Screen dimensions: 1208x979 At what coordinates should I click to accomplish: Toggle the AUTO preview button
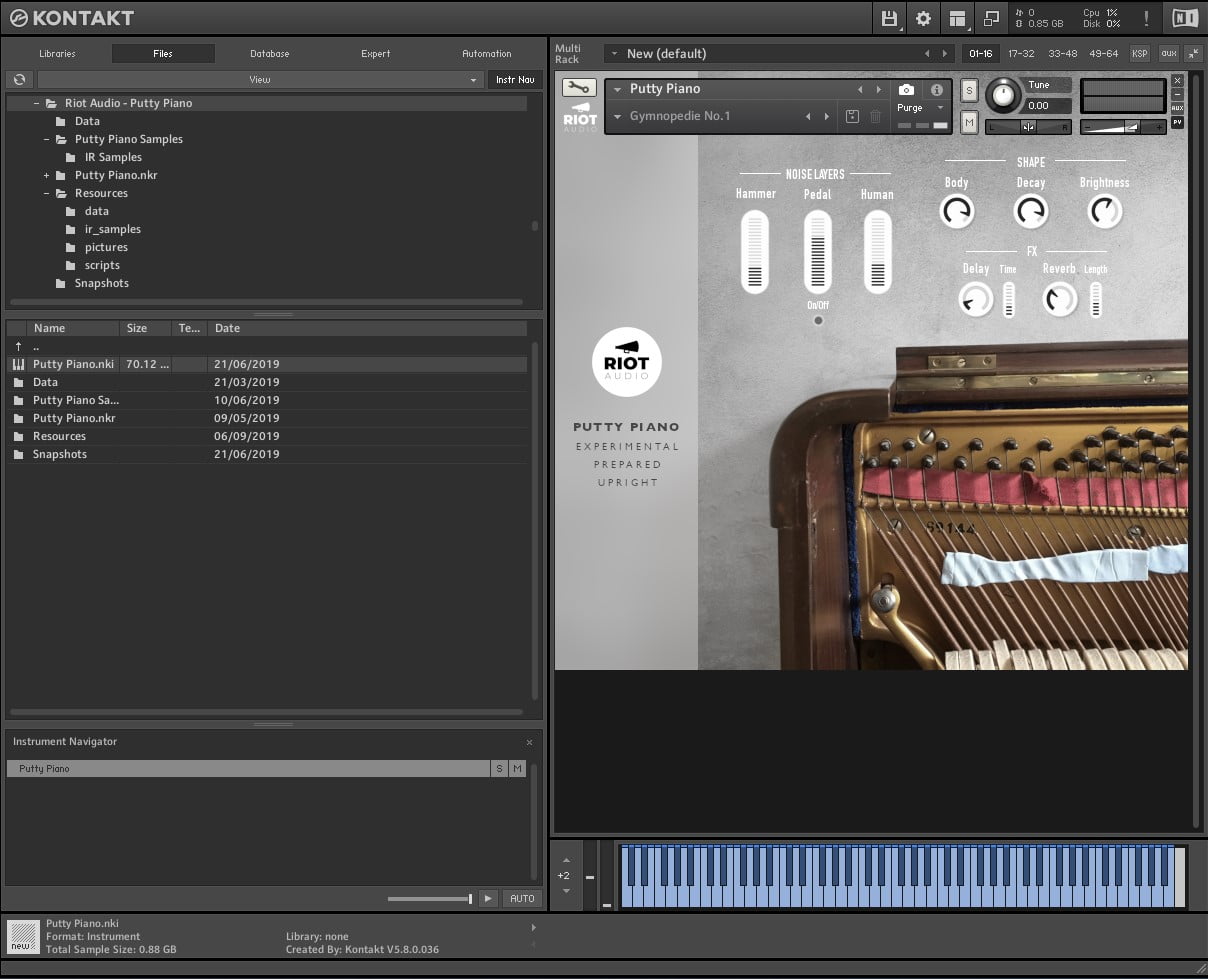coord(522,899)
